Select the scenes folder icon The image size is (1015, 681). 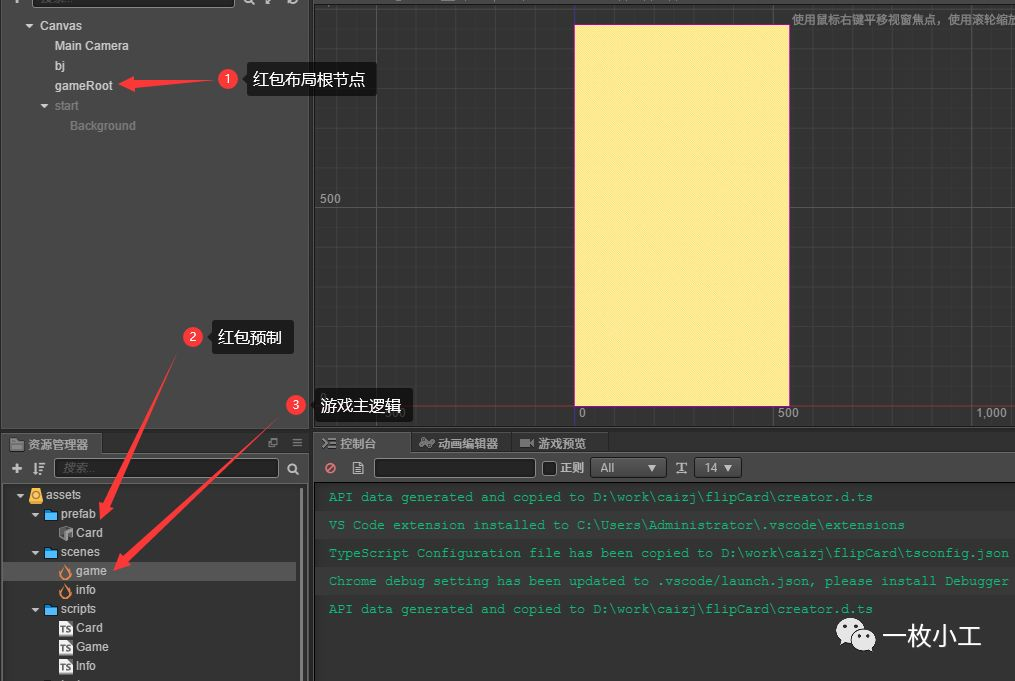(51, 553)
